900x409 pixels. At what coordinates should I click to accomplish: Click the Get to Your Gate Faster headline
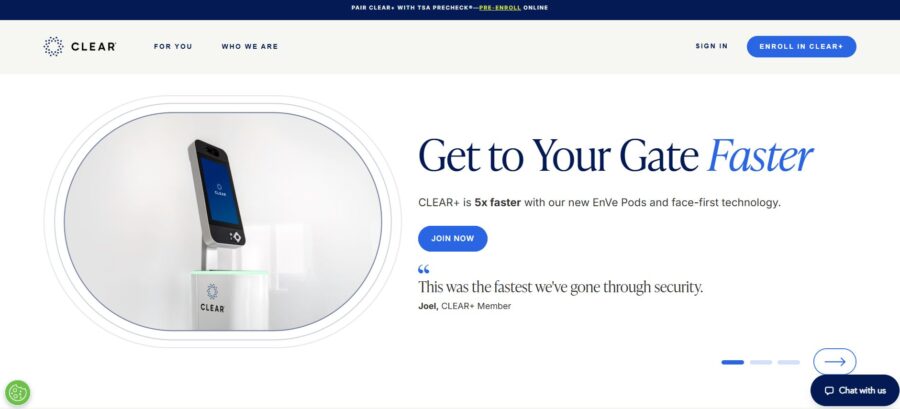(x=615, y=155)
